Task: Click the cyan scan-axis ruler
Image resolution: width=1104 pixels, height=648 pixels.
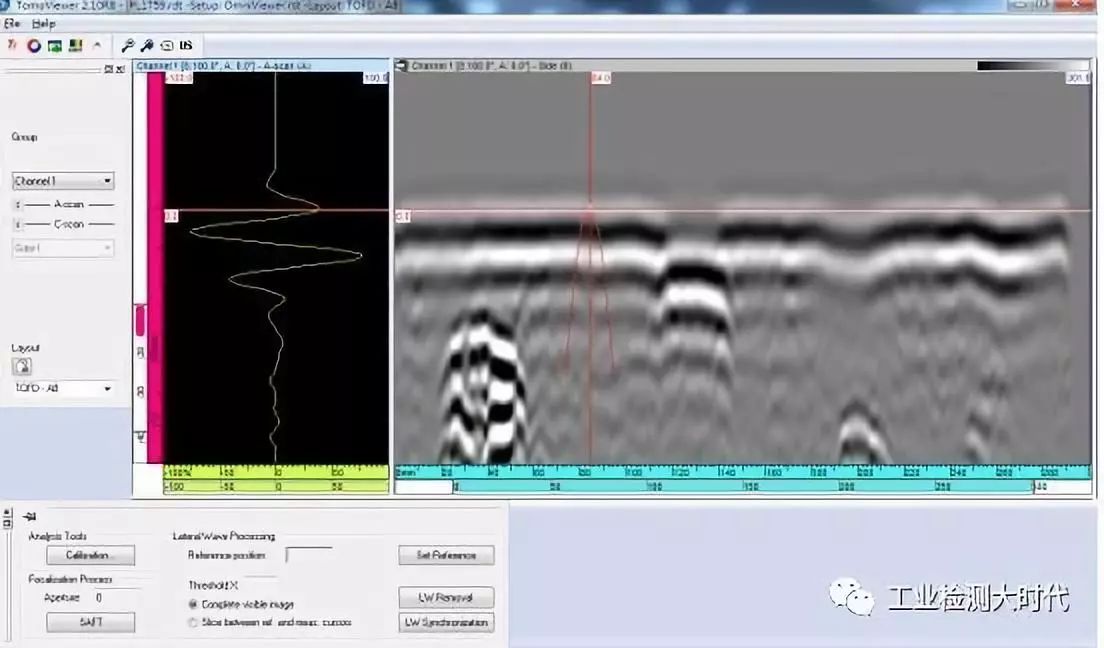Action: (743, 472)
